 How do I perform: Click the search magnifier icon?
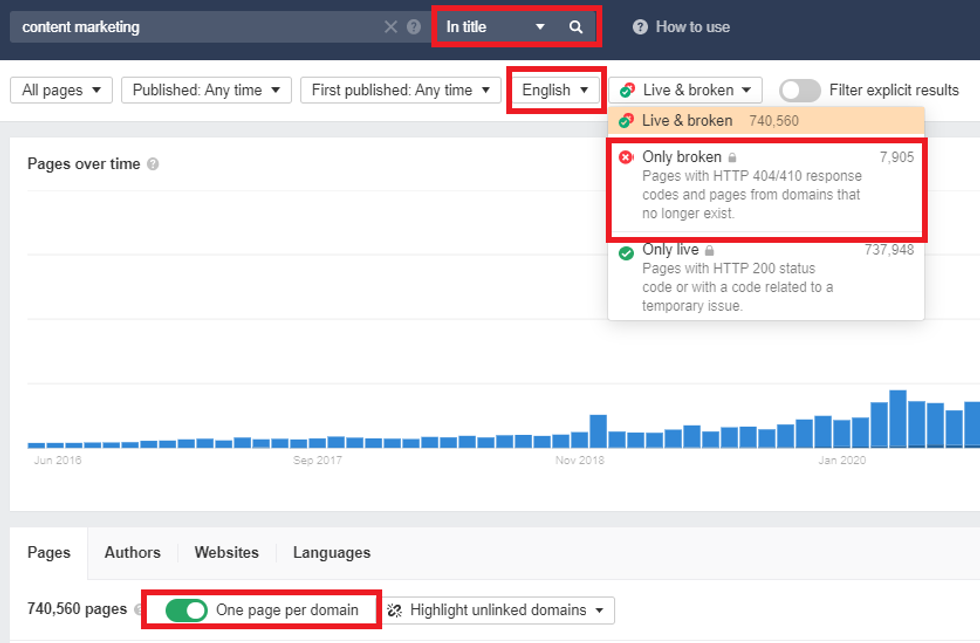tap(577, 26)
